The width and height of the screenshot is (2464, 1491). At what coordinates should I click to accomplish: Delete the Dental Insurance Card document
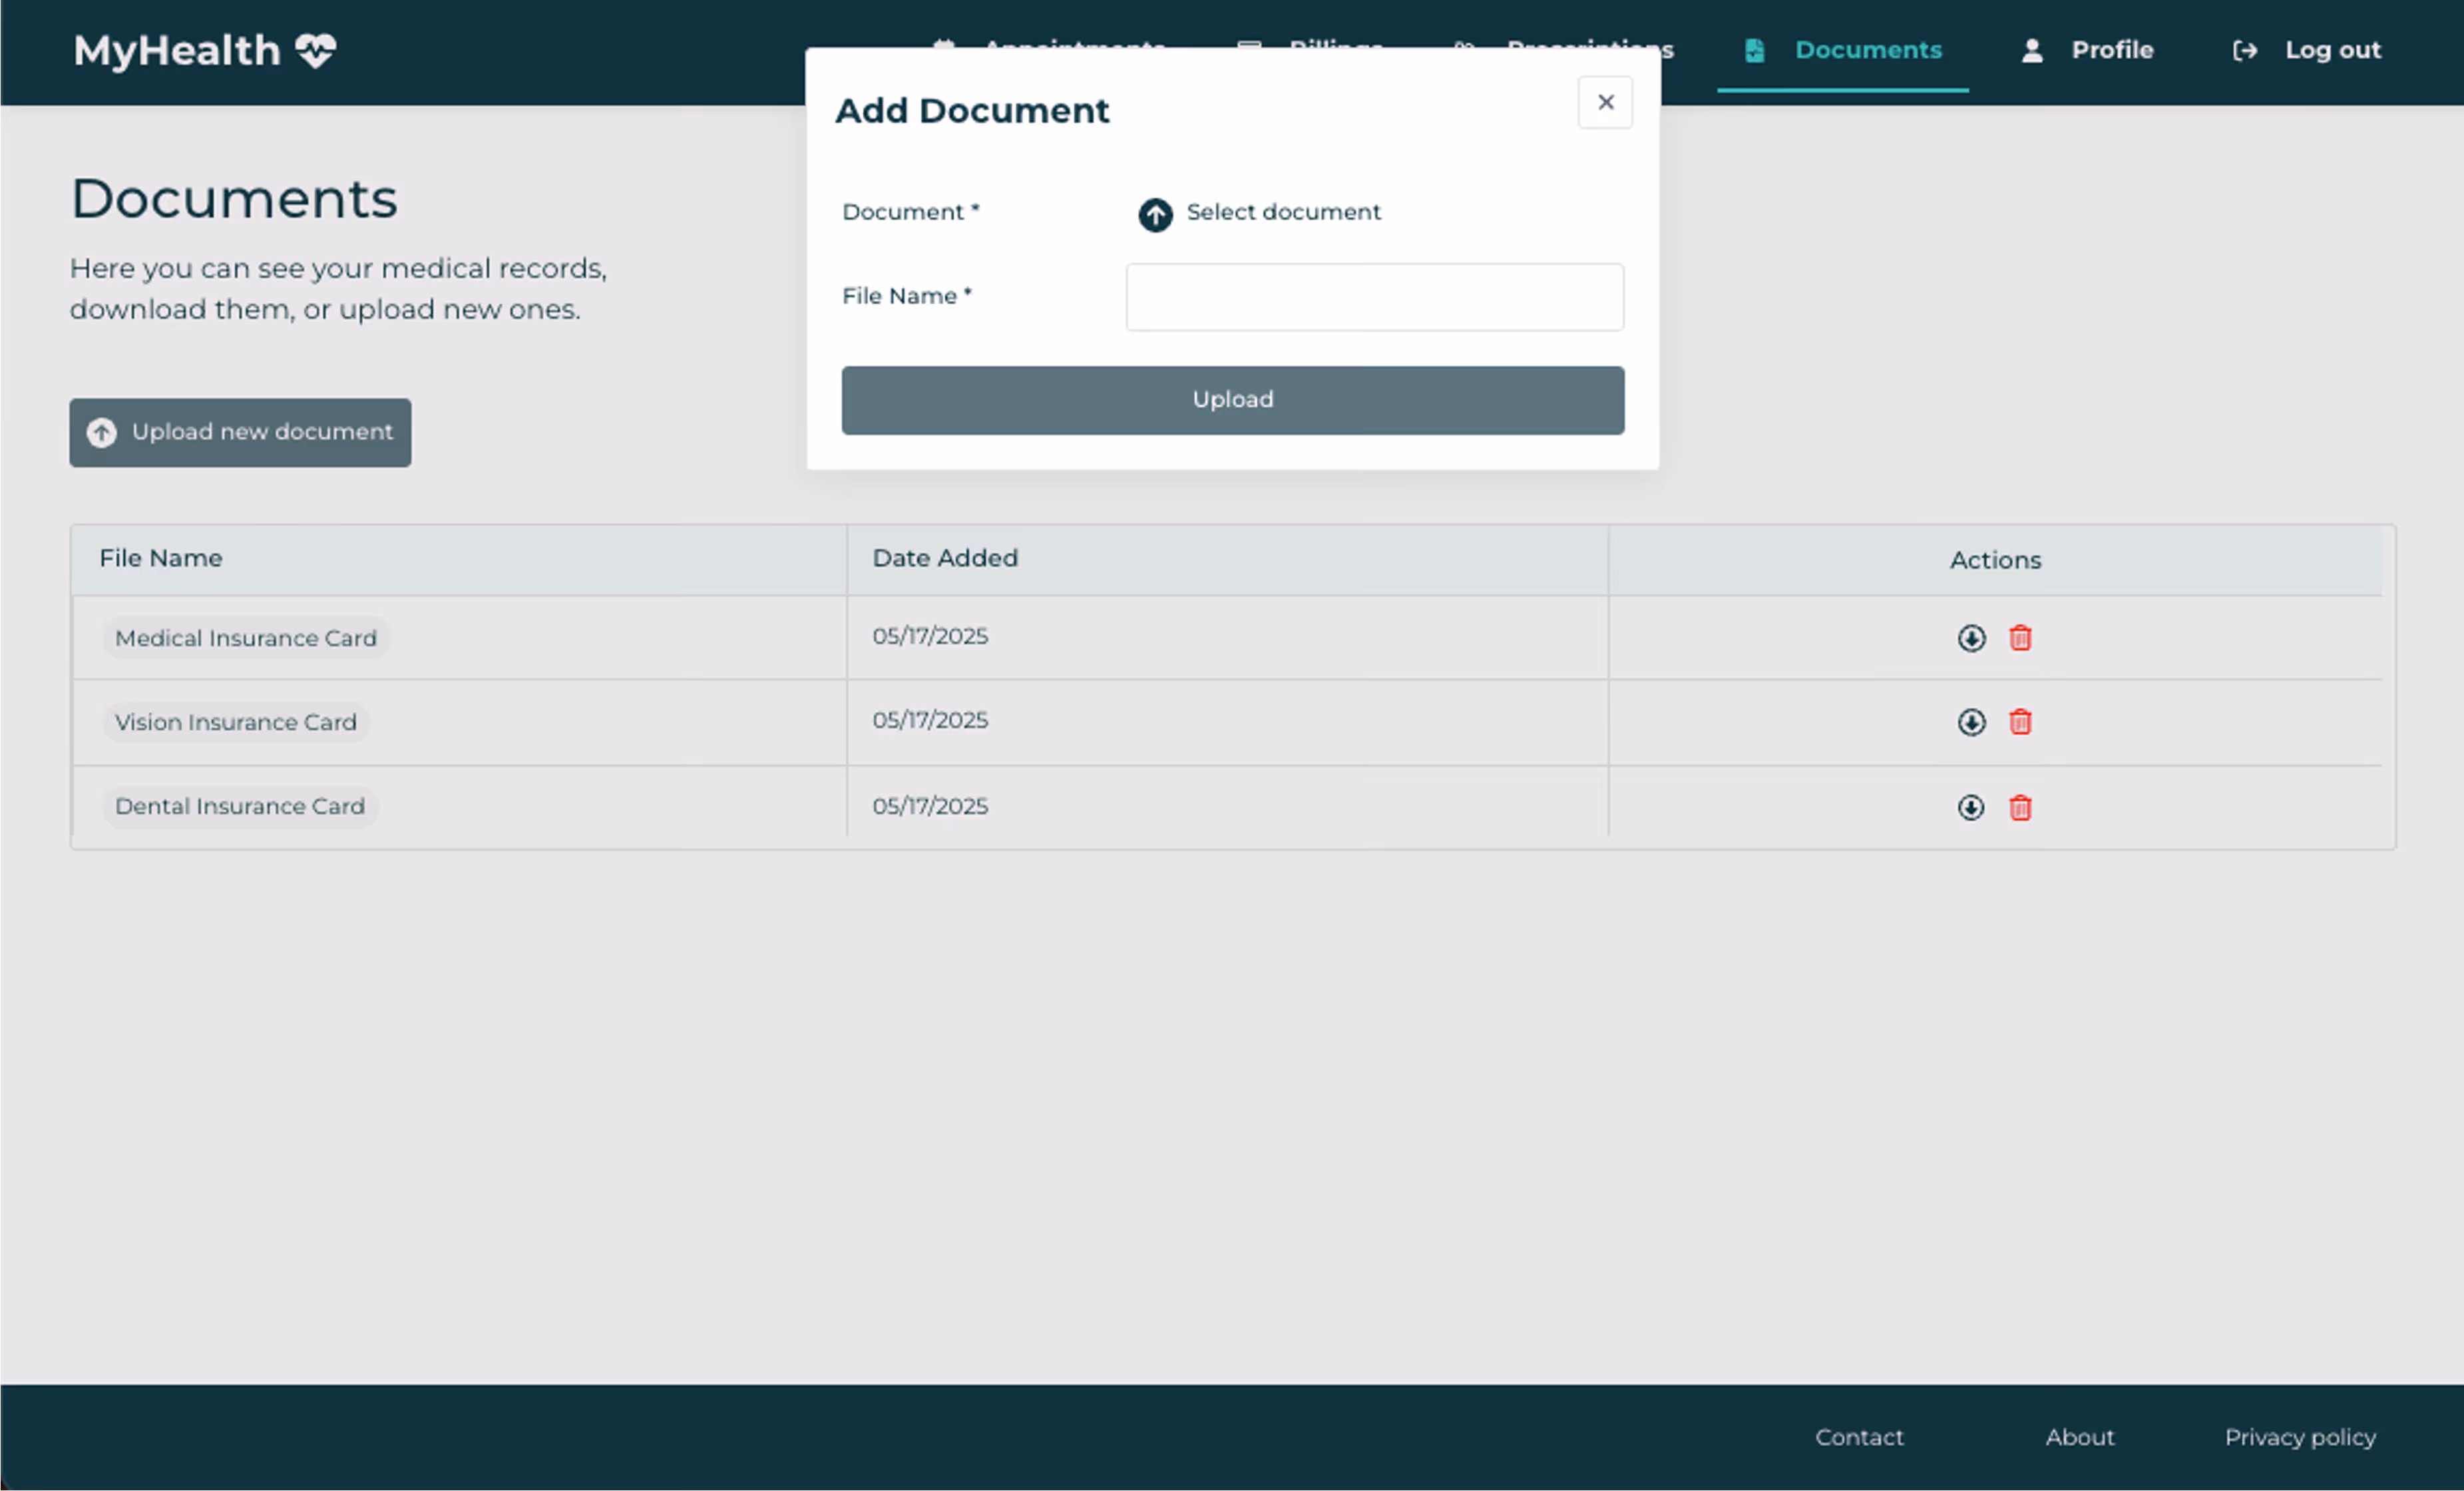click(2020, 807)
